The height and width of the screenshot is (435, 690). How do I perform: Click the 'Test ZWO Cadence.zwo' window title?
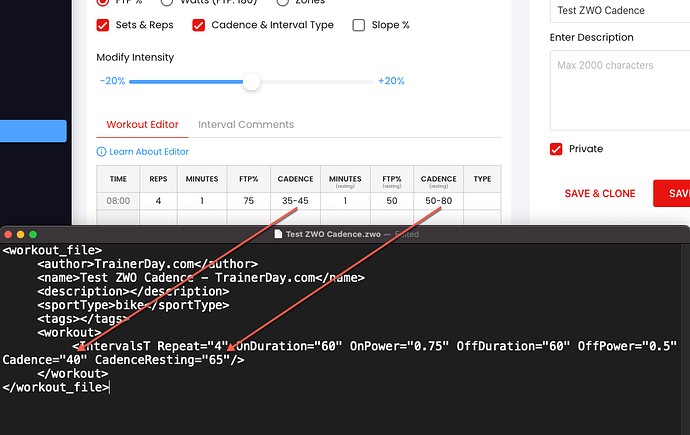[333, 234]
